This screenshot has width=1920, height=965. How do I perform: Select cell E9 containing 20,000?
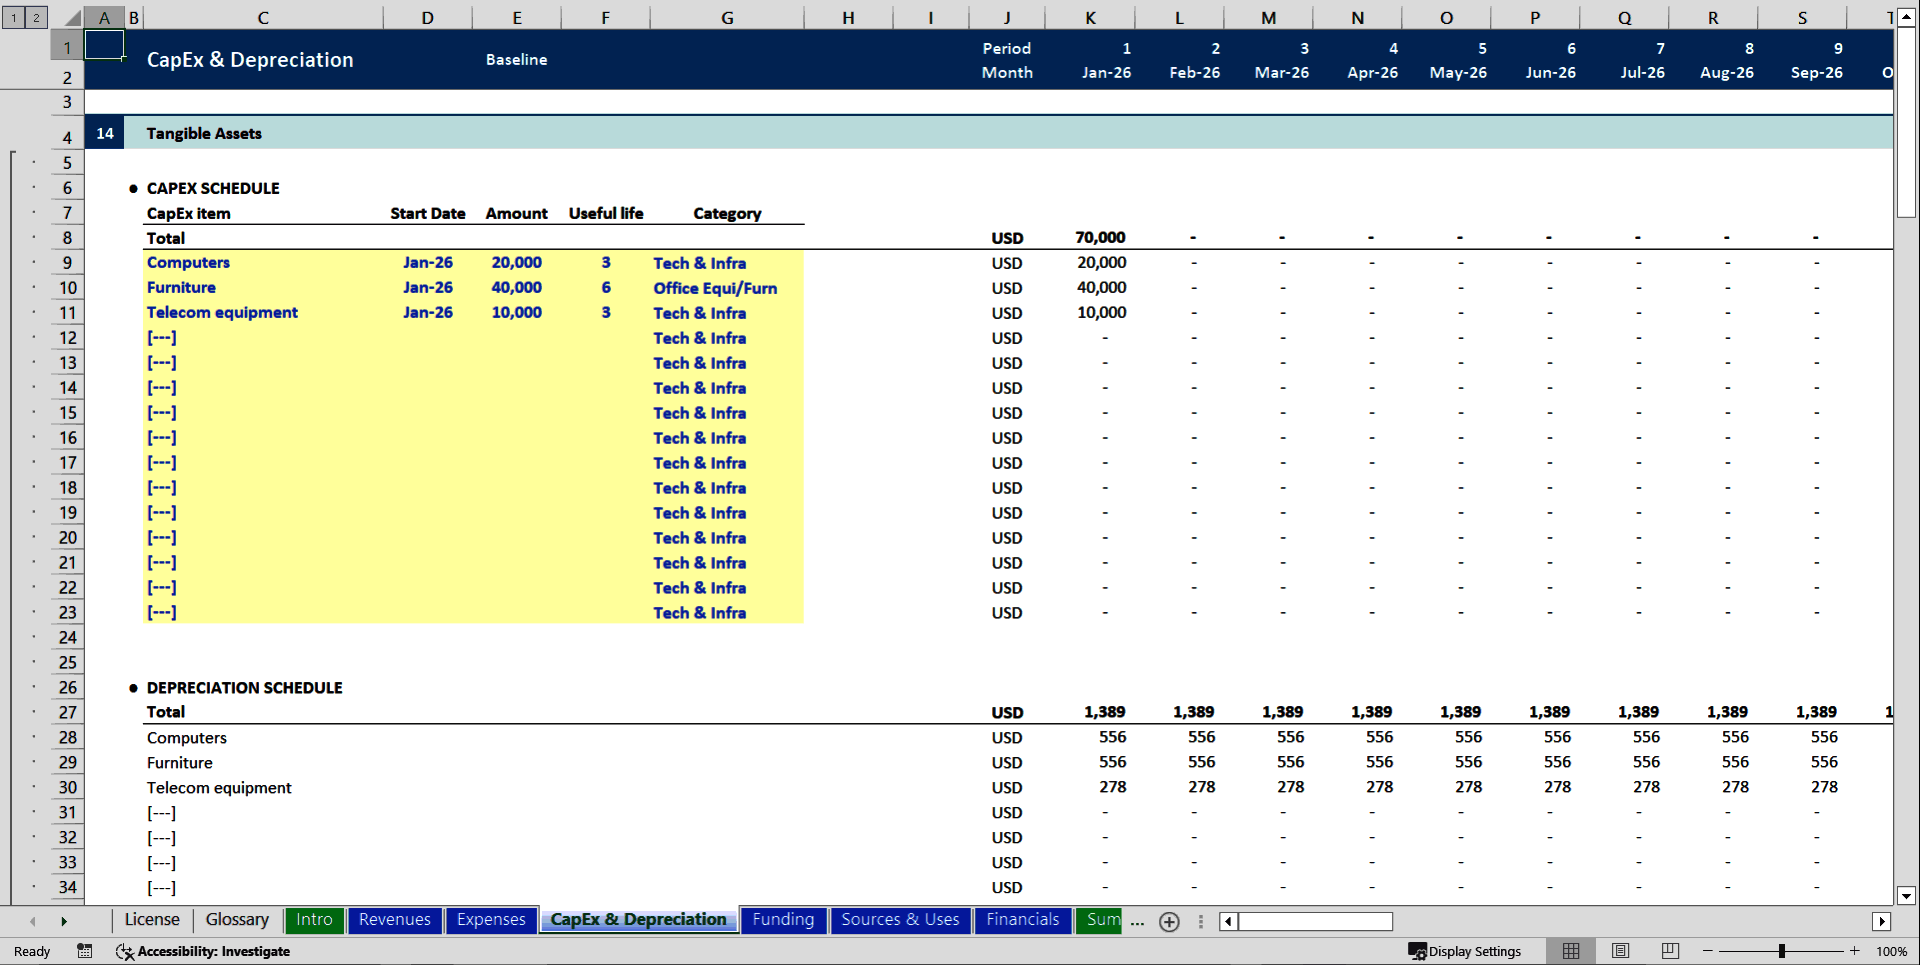516,262
